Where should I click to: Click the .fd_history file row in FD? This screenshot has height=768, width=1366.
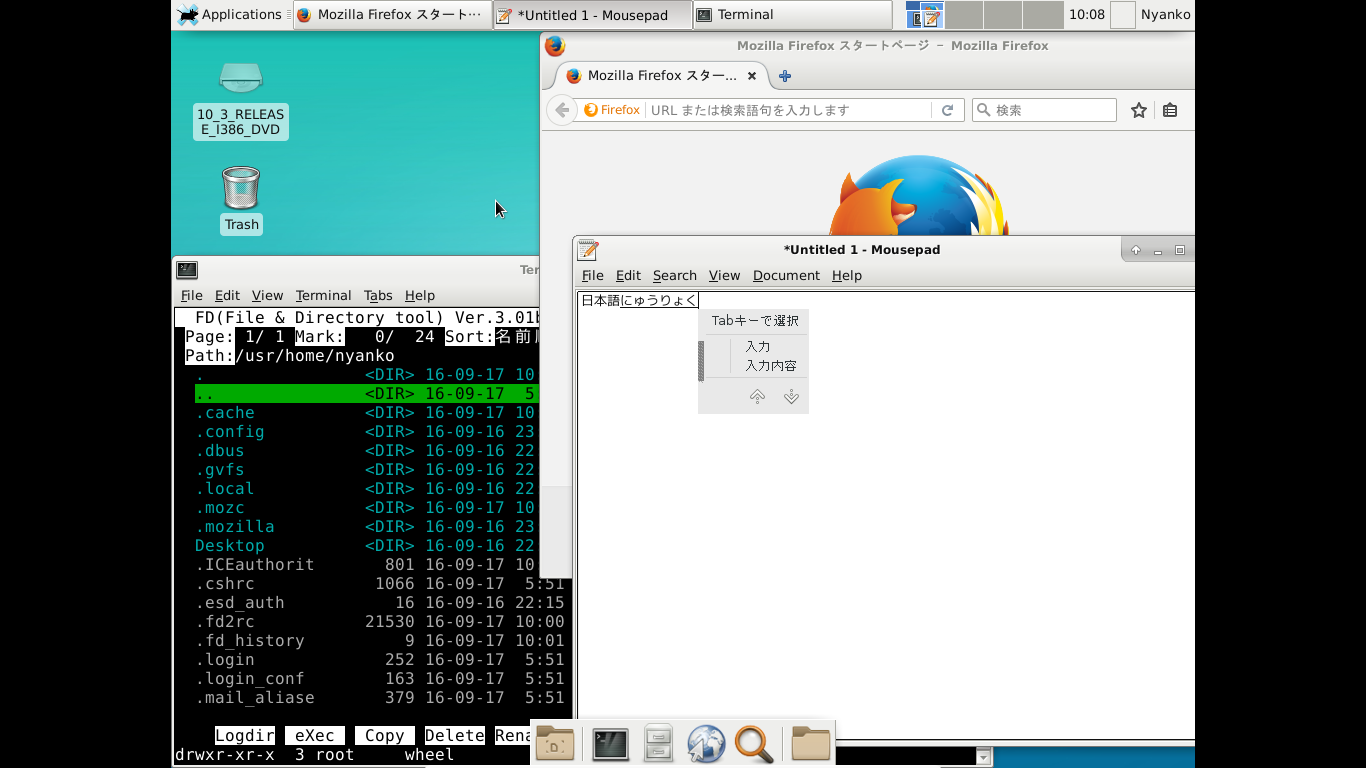pyautogui.click(x=380, y=641)
